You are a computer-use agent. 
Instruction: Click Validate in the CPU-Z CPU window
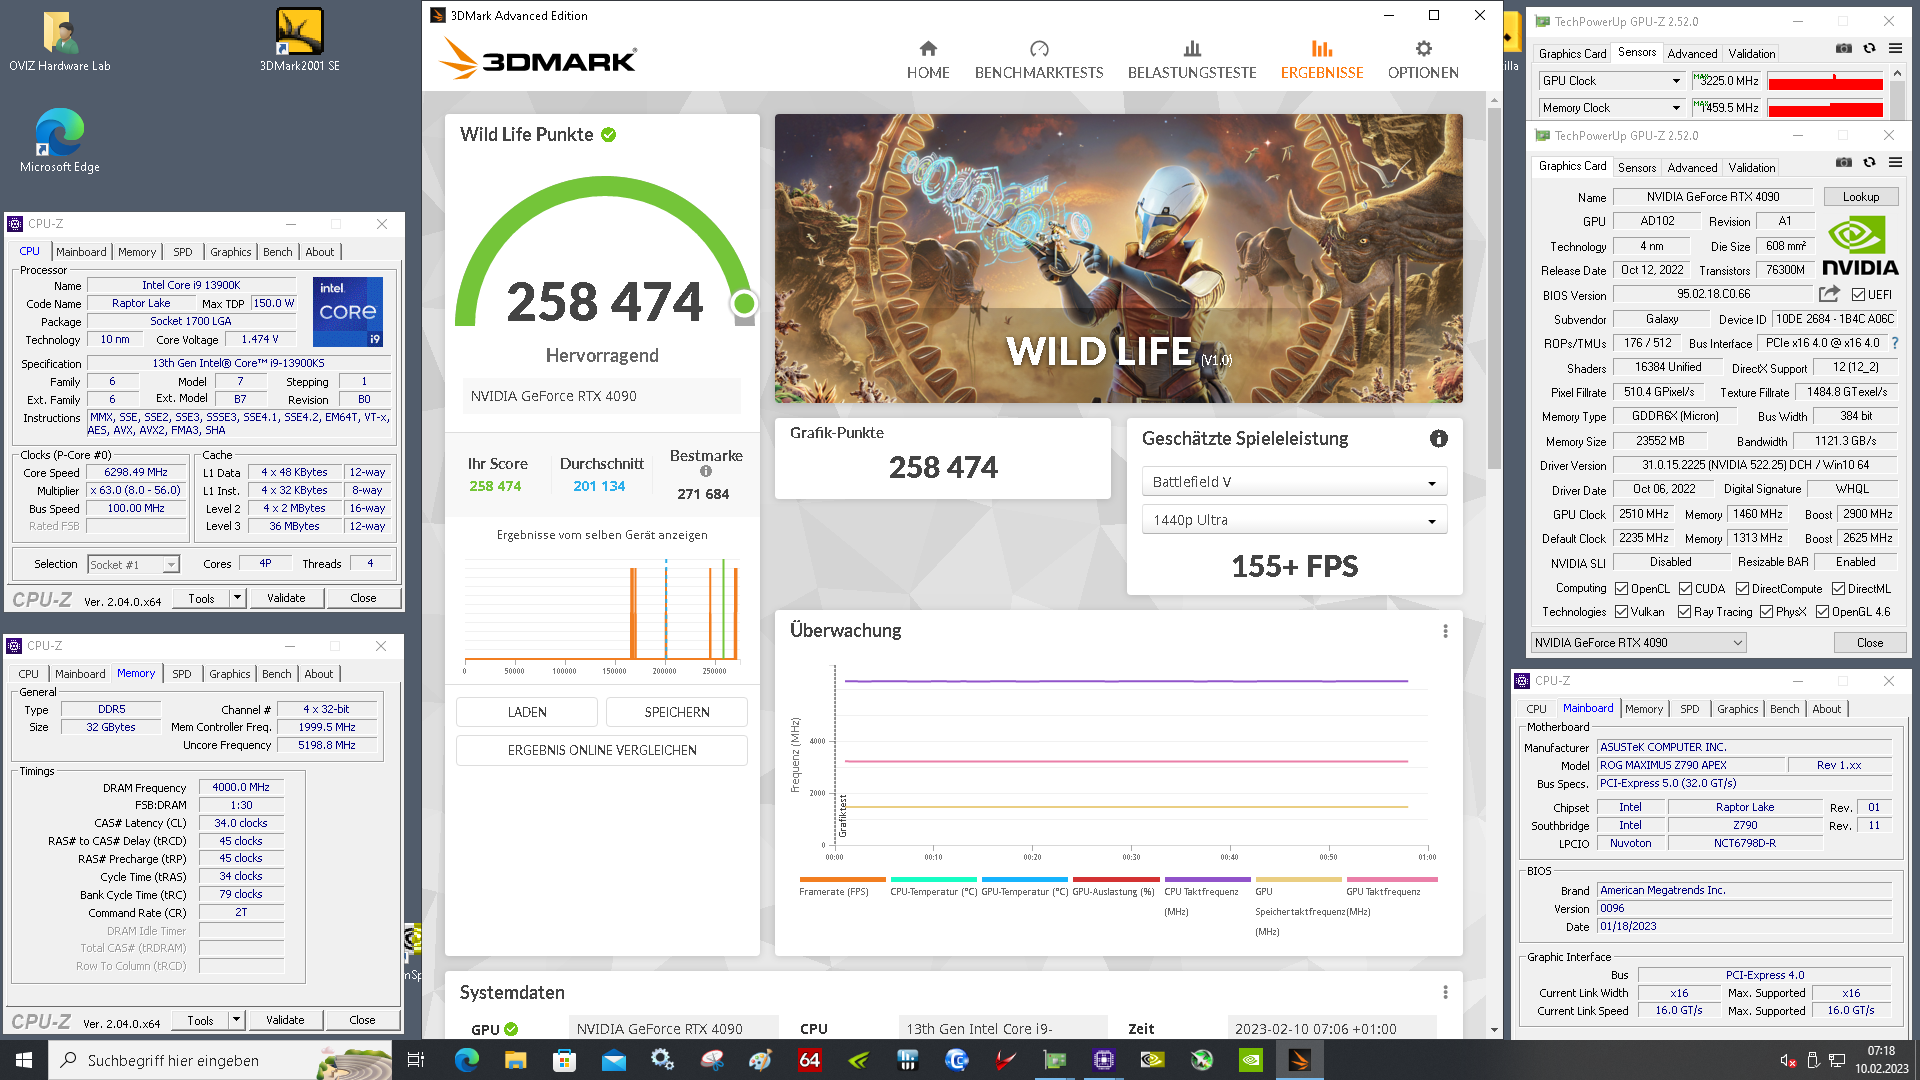click(286, 598)
